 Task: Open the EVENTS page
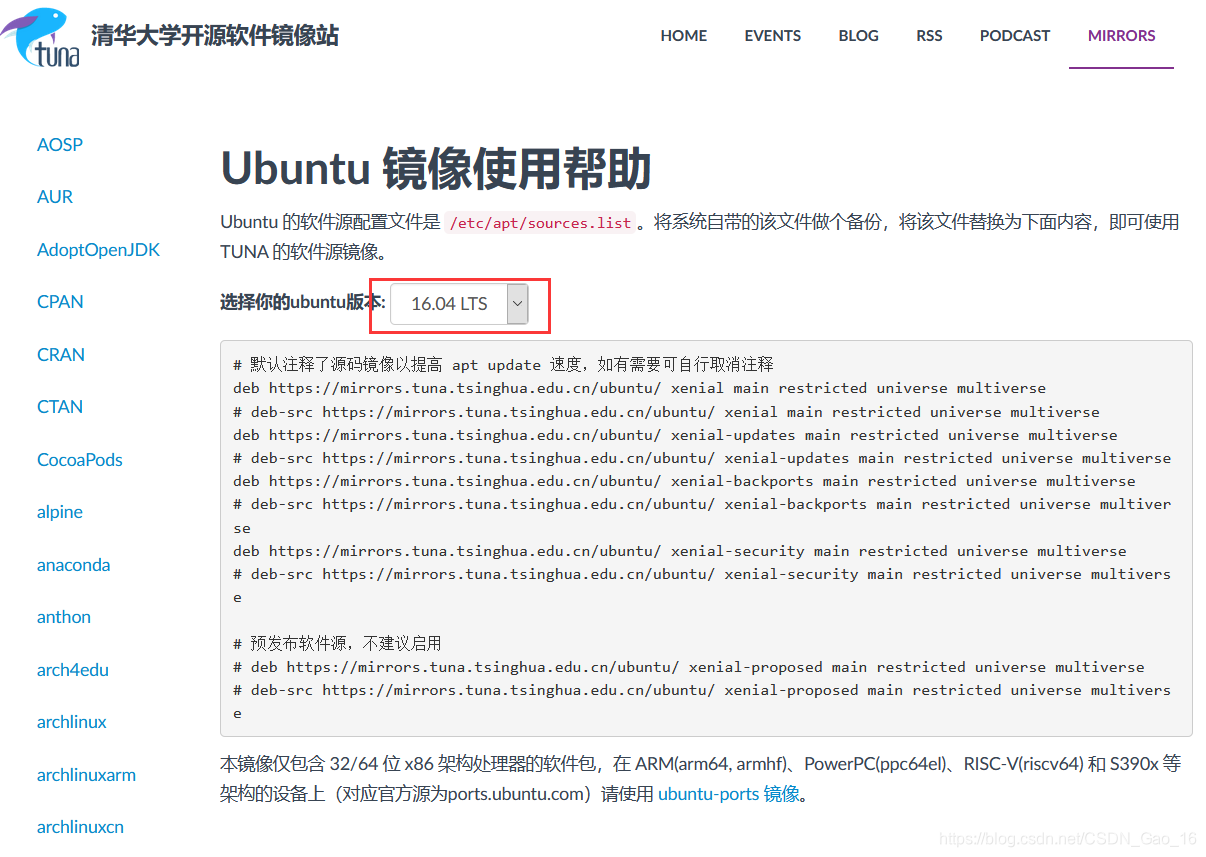click(x=772, y=35)
